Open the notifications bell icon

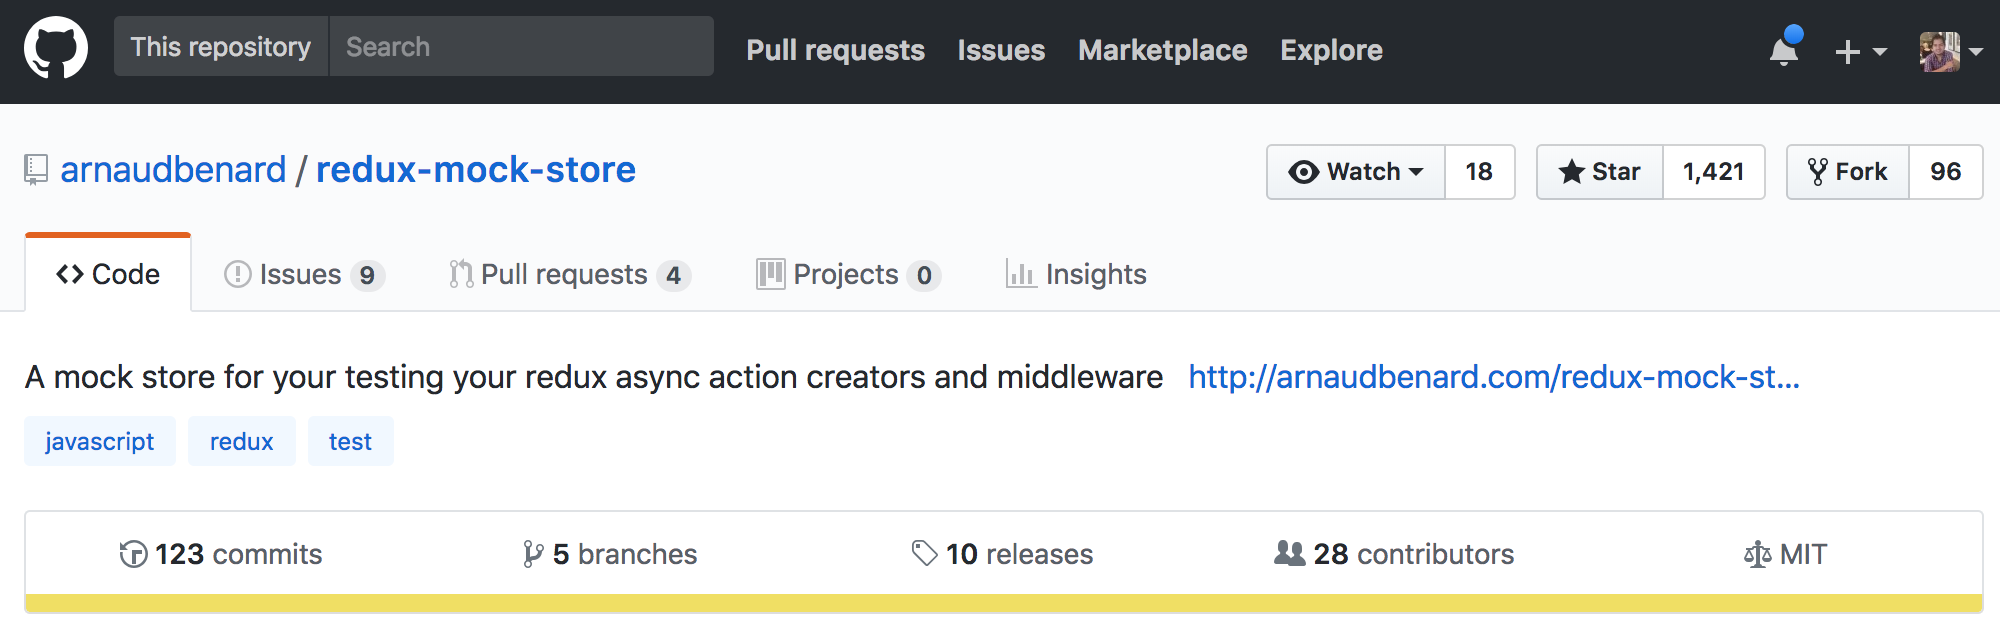1785,48
